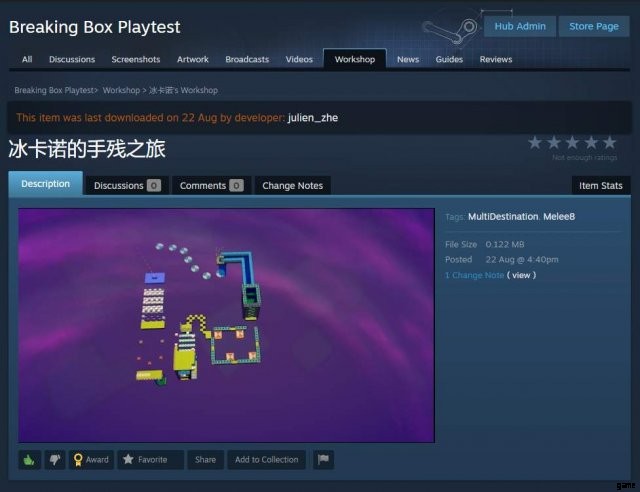640x492 pixels.
Task: Add to Collection button
Action: coord(267,460)
